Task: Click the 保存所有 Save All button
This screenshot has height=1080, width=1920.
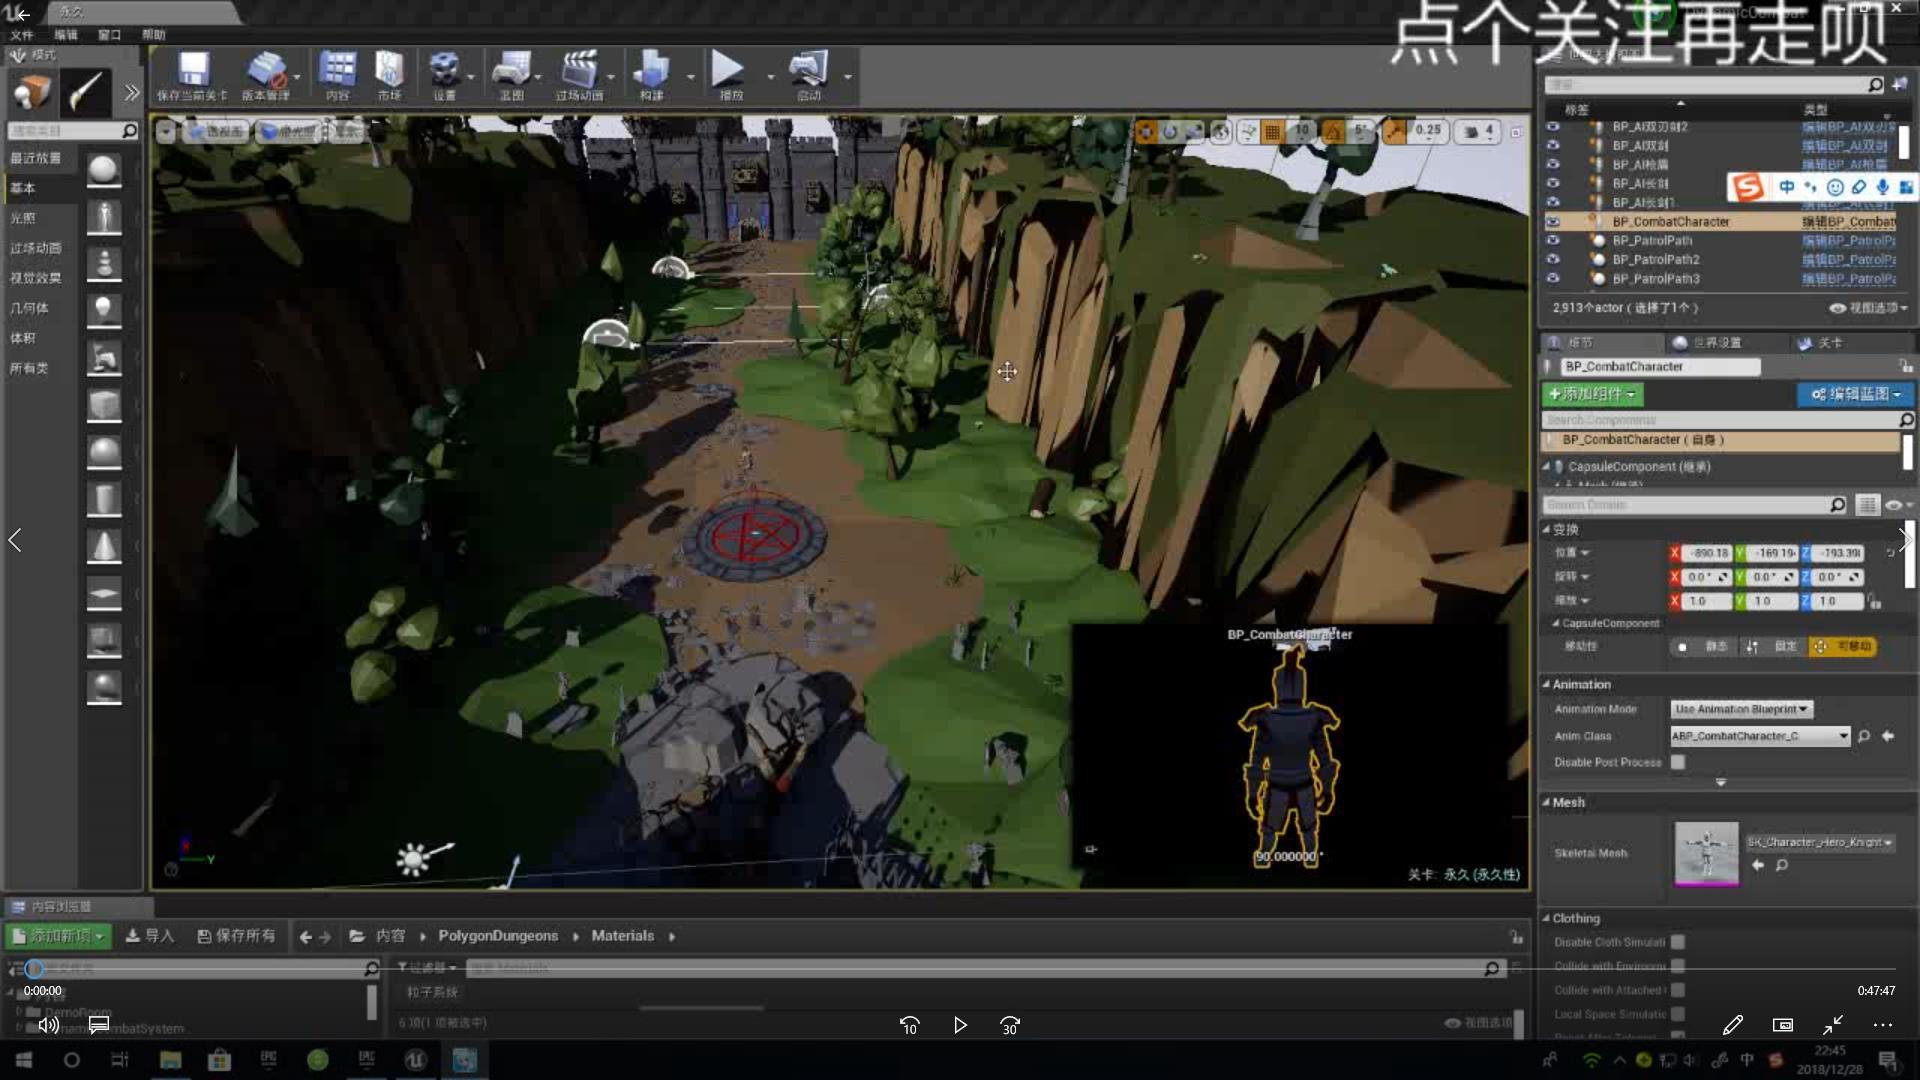Action: pos(236,936)
